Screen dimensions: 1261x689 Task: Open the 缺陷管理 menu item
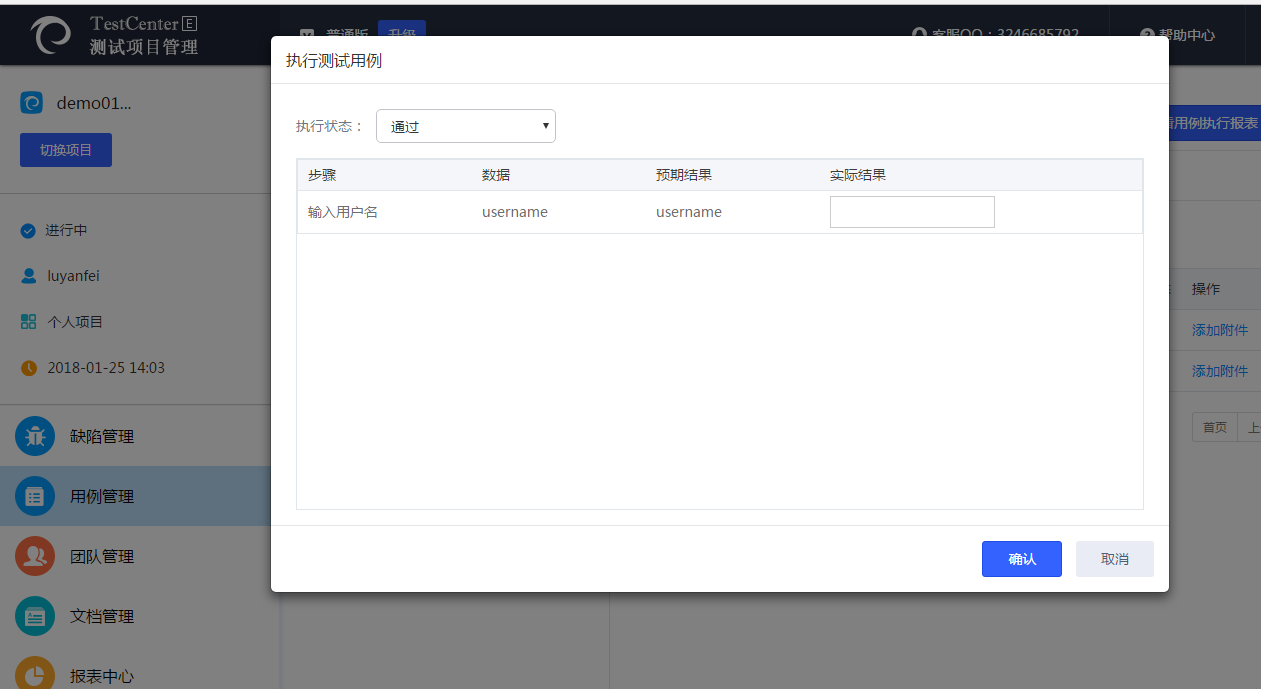coord(102,436)
